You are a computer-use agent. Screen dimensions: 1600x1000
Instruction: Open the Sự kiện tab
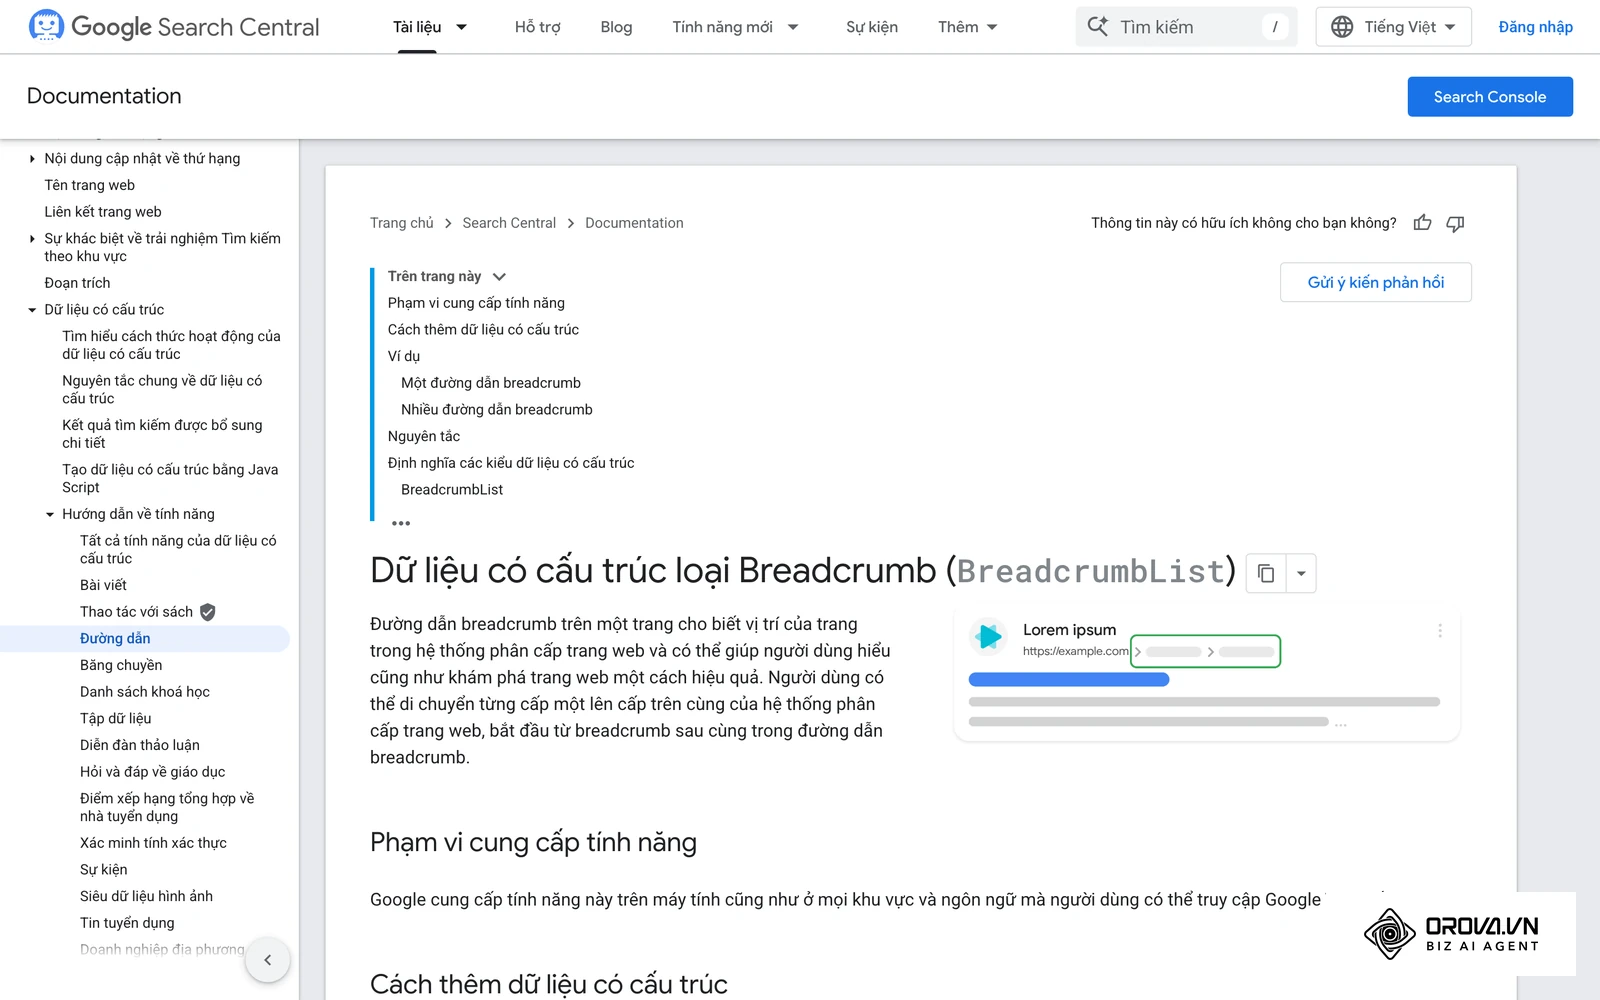click(x=872, y=27)
